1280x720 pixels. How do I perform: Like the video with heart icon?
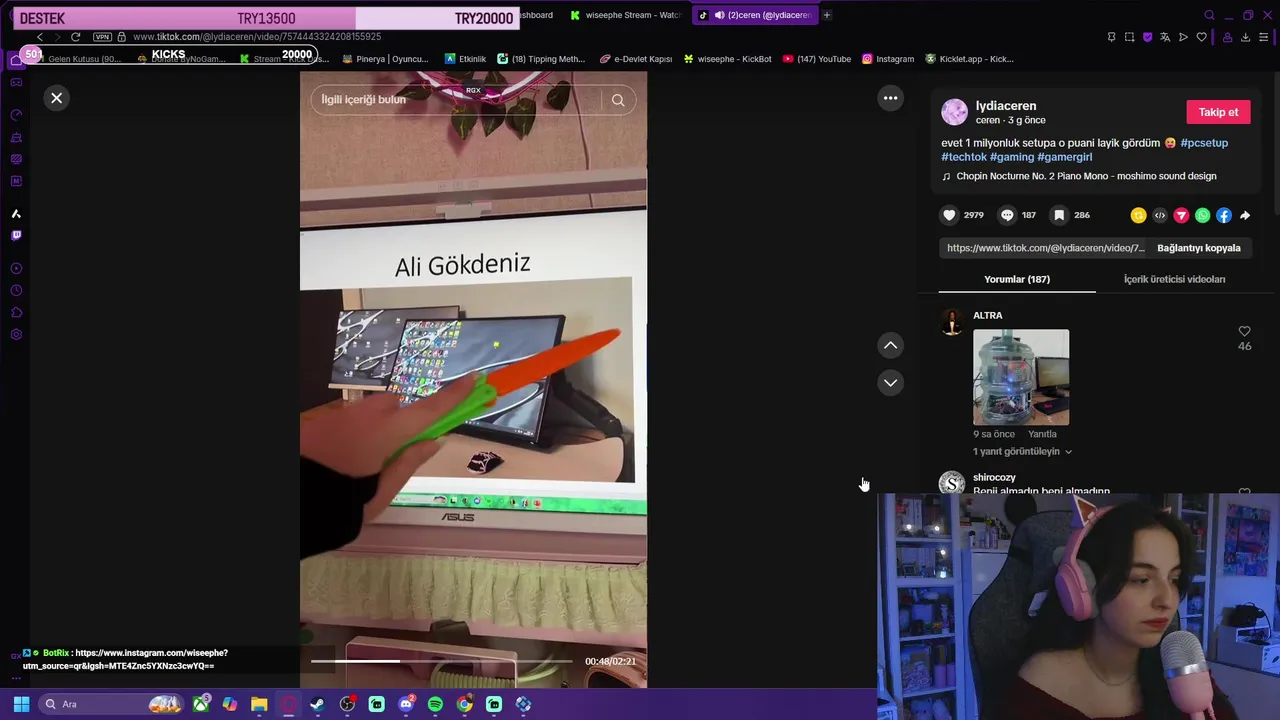950,215
